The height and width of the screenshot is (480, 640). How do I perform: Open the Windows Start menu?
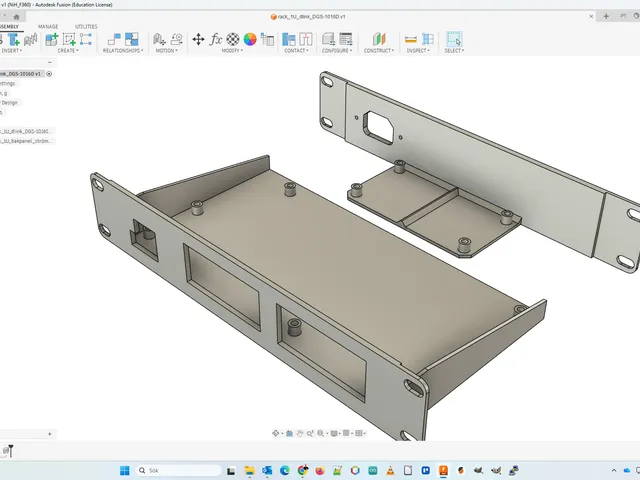click(124, 471)
